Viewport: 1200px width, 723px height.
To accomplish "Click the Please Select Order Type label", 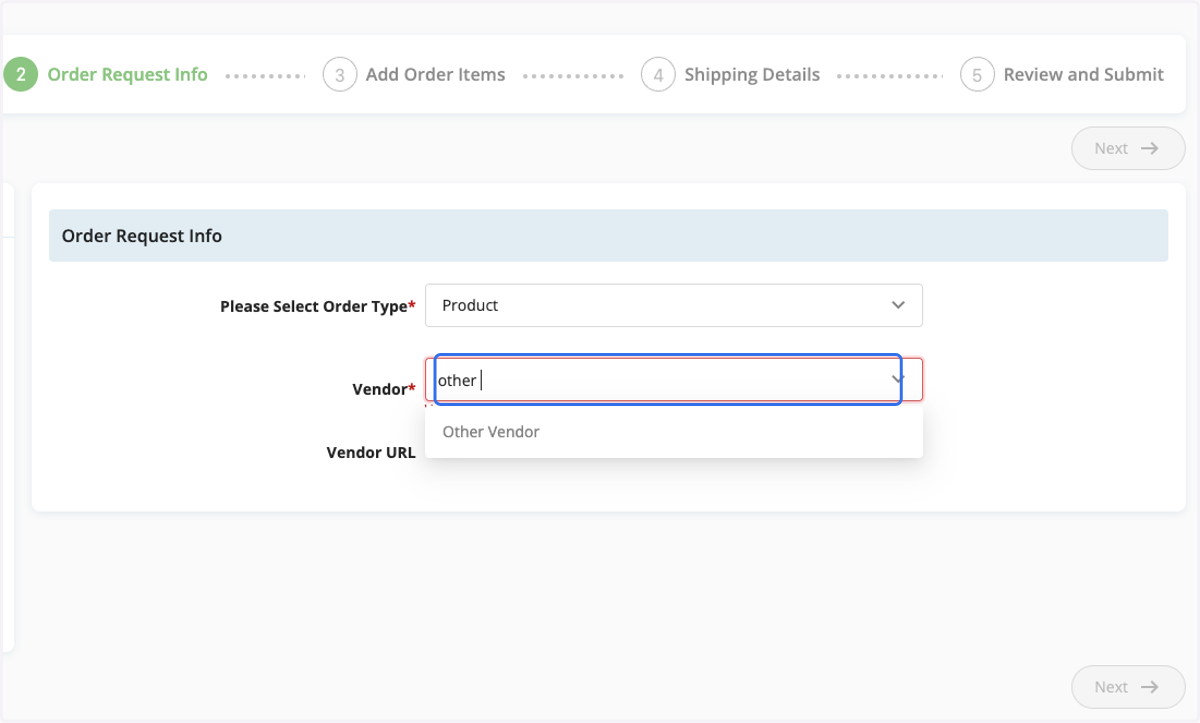I will (x=318, y=307).
